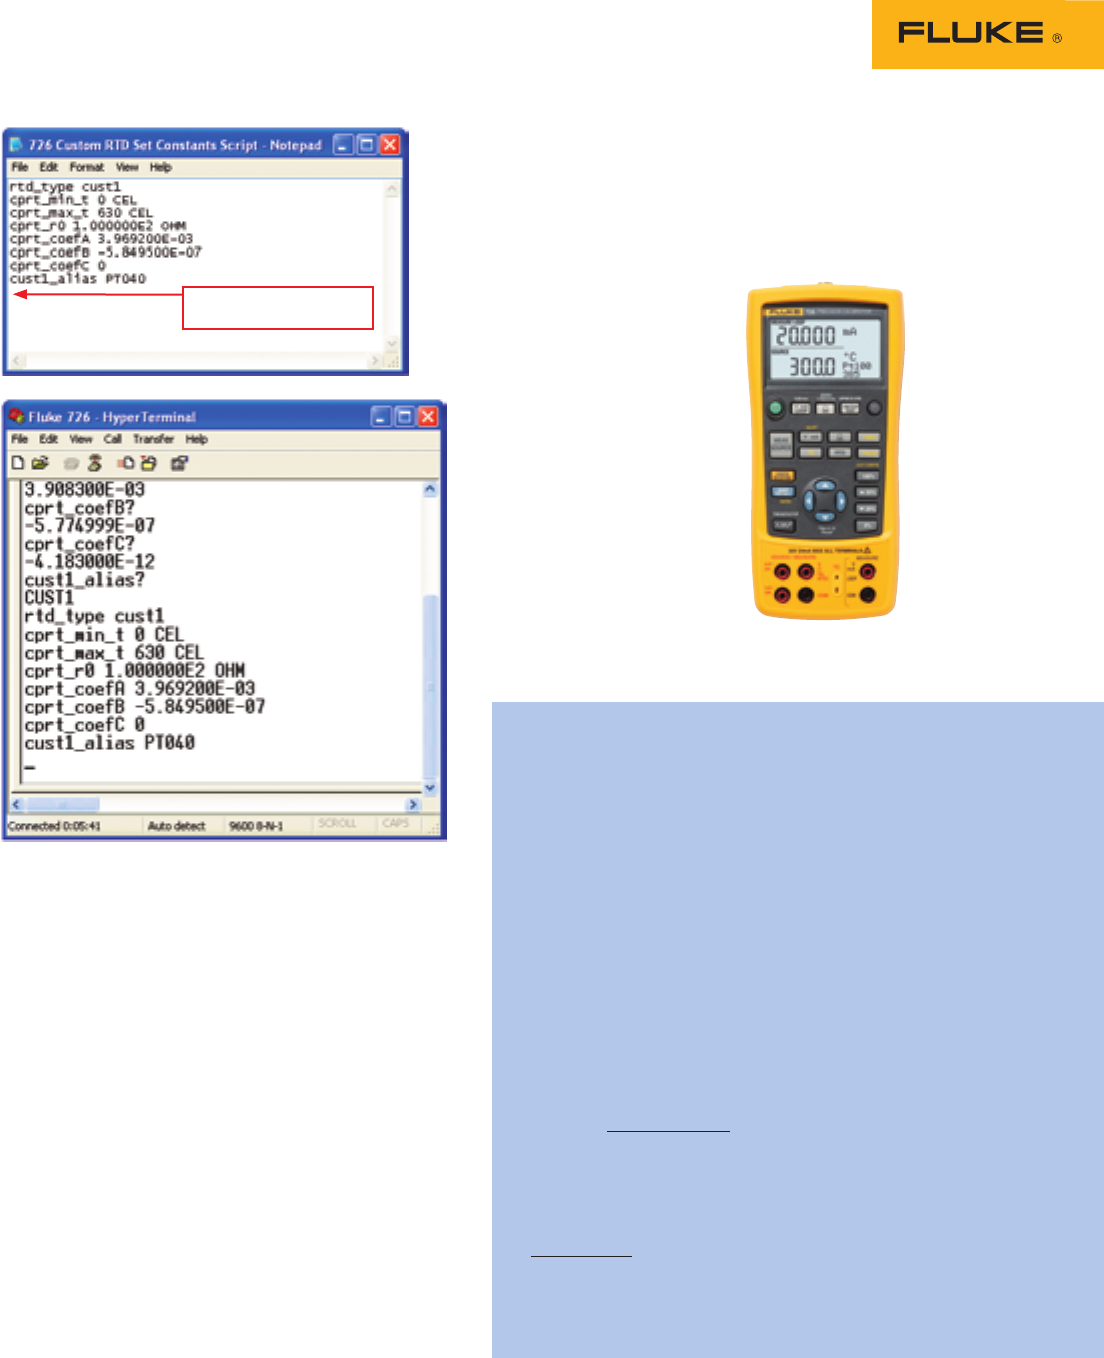Click the grayed Call phone icon in HyperTerminal
Viewport: 1104px width, 1358px height.
point(71,463)
